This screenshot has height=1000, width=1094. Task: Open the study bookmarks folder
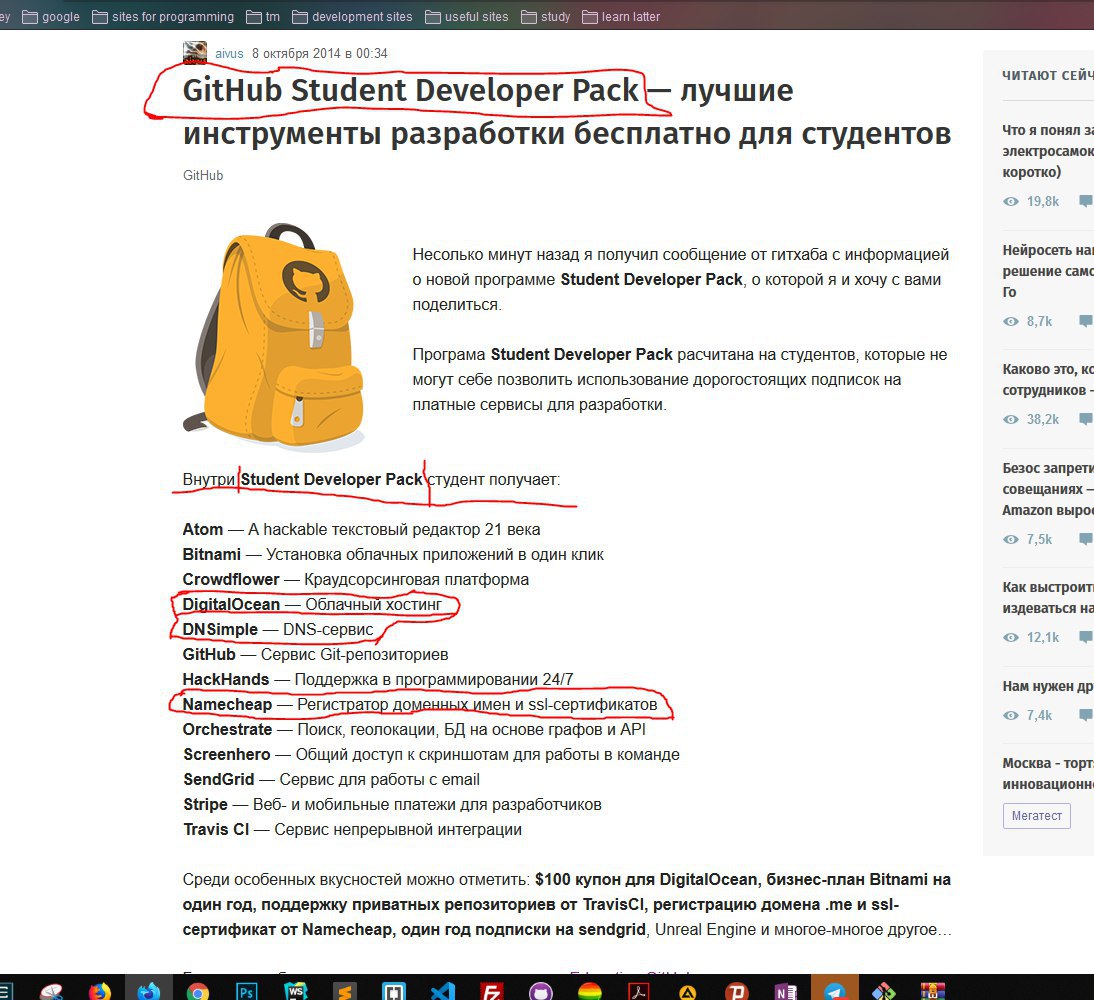pyautogui.click(x=546, y=17)
